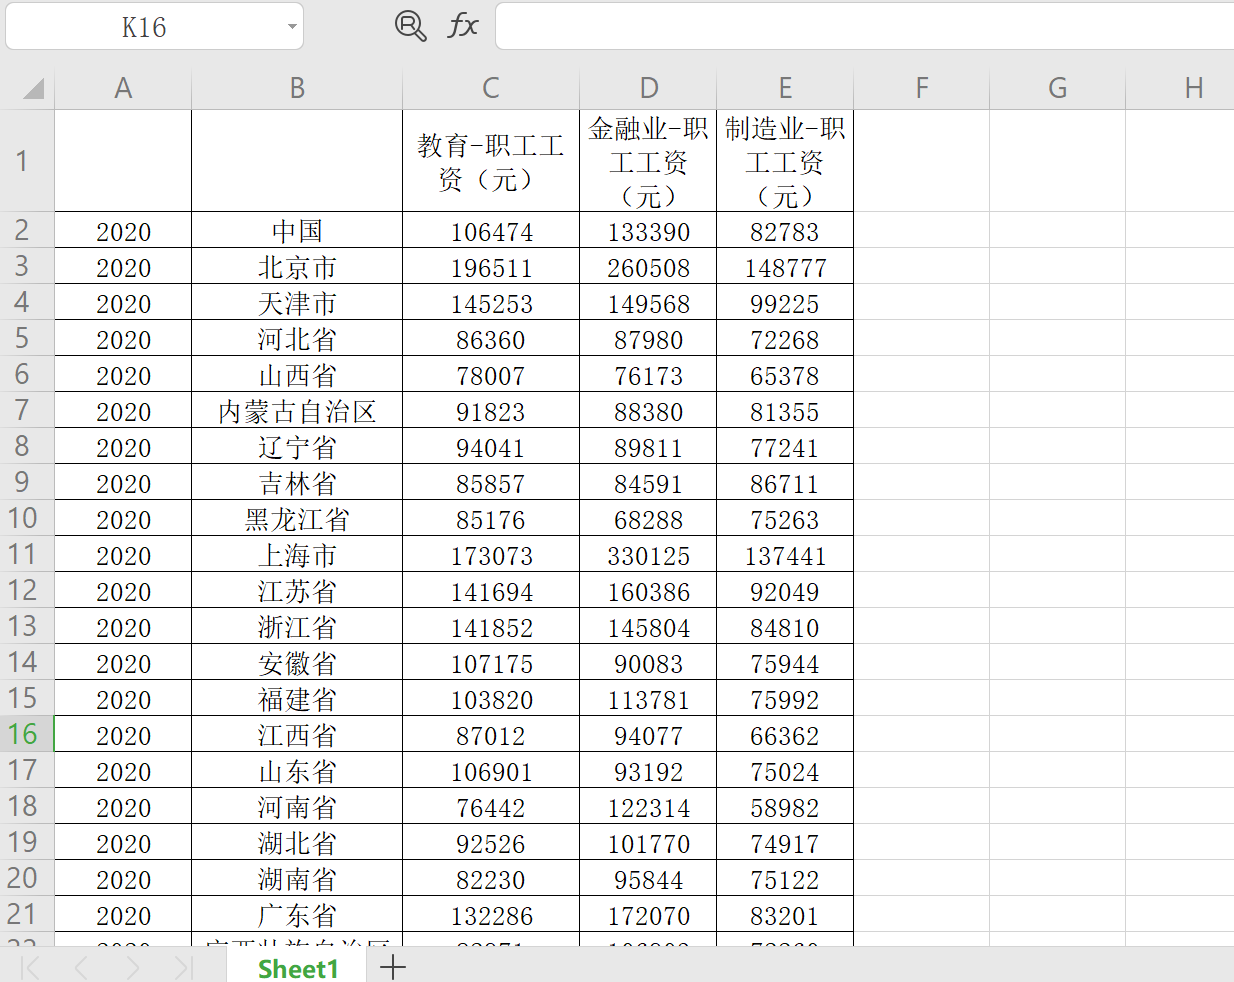Select column F header
This screenshot has height=982, width=1234.
pyautogui.click(x=921, y=89)
